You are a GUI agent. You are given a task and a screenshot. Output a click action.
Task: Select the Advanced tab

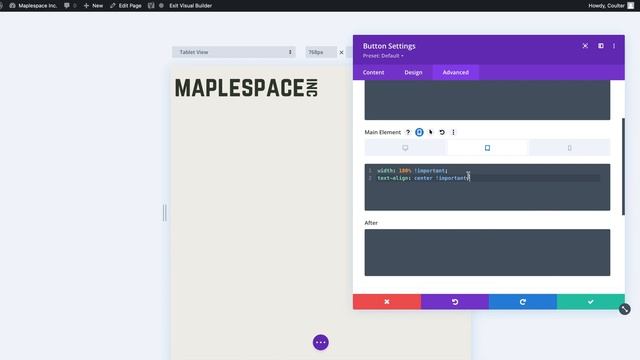pos(456,72)
